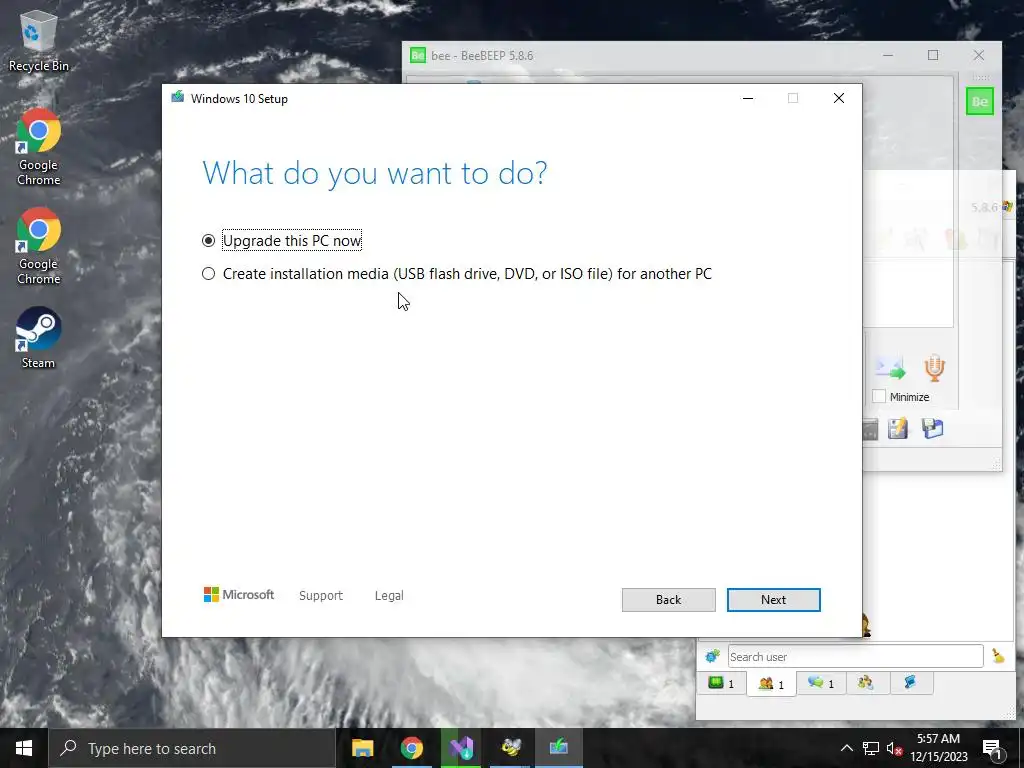The image size is (1024, 768).
Task: Click the muted volume tray icon
Action: 894,748
